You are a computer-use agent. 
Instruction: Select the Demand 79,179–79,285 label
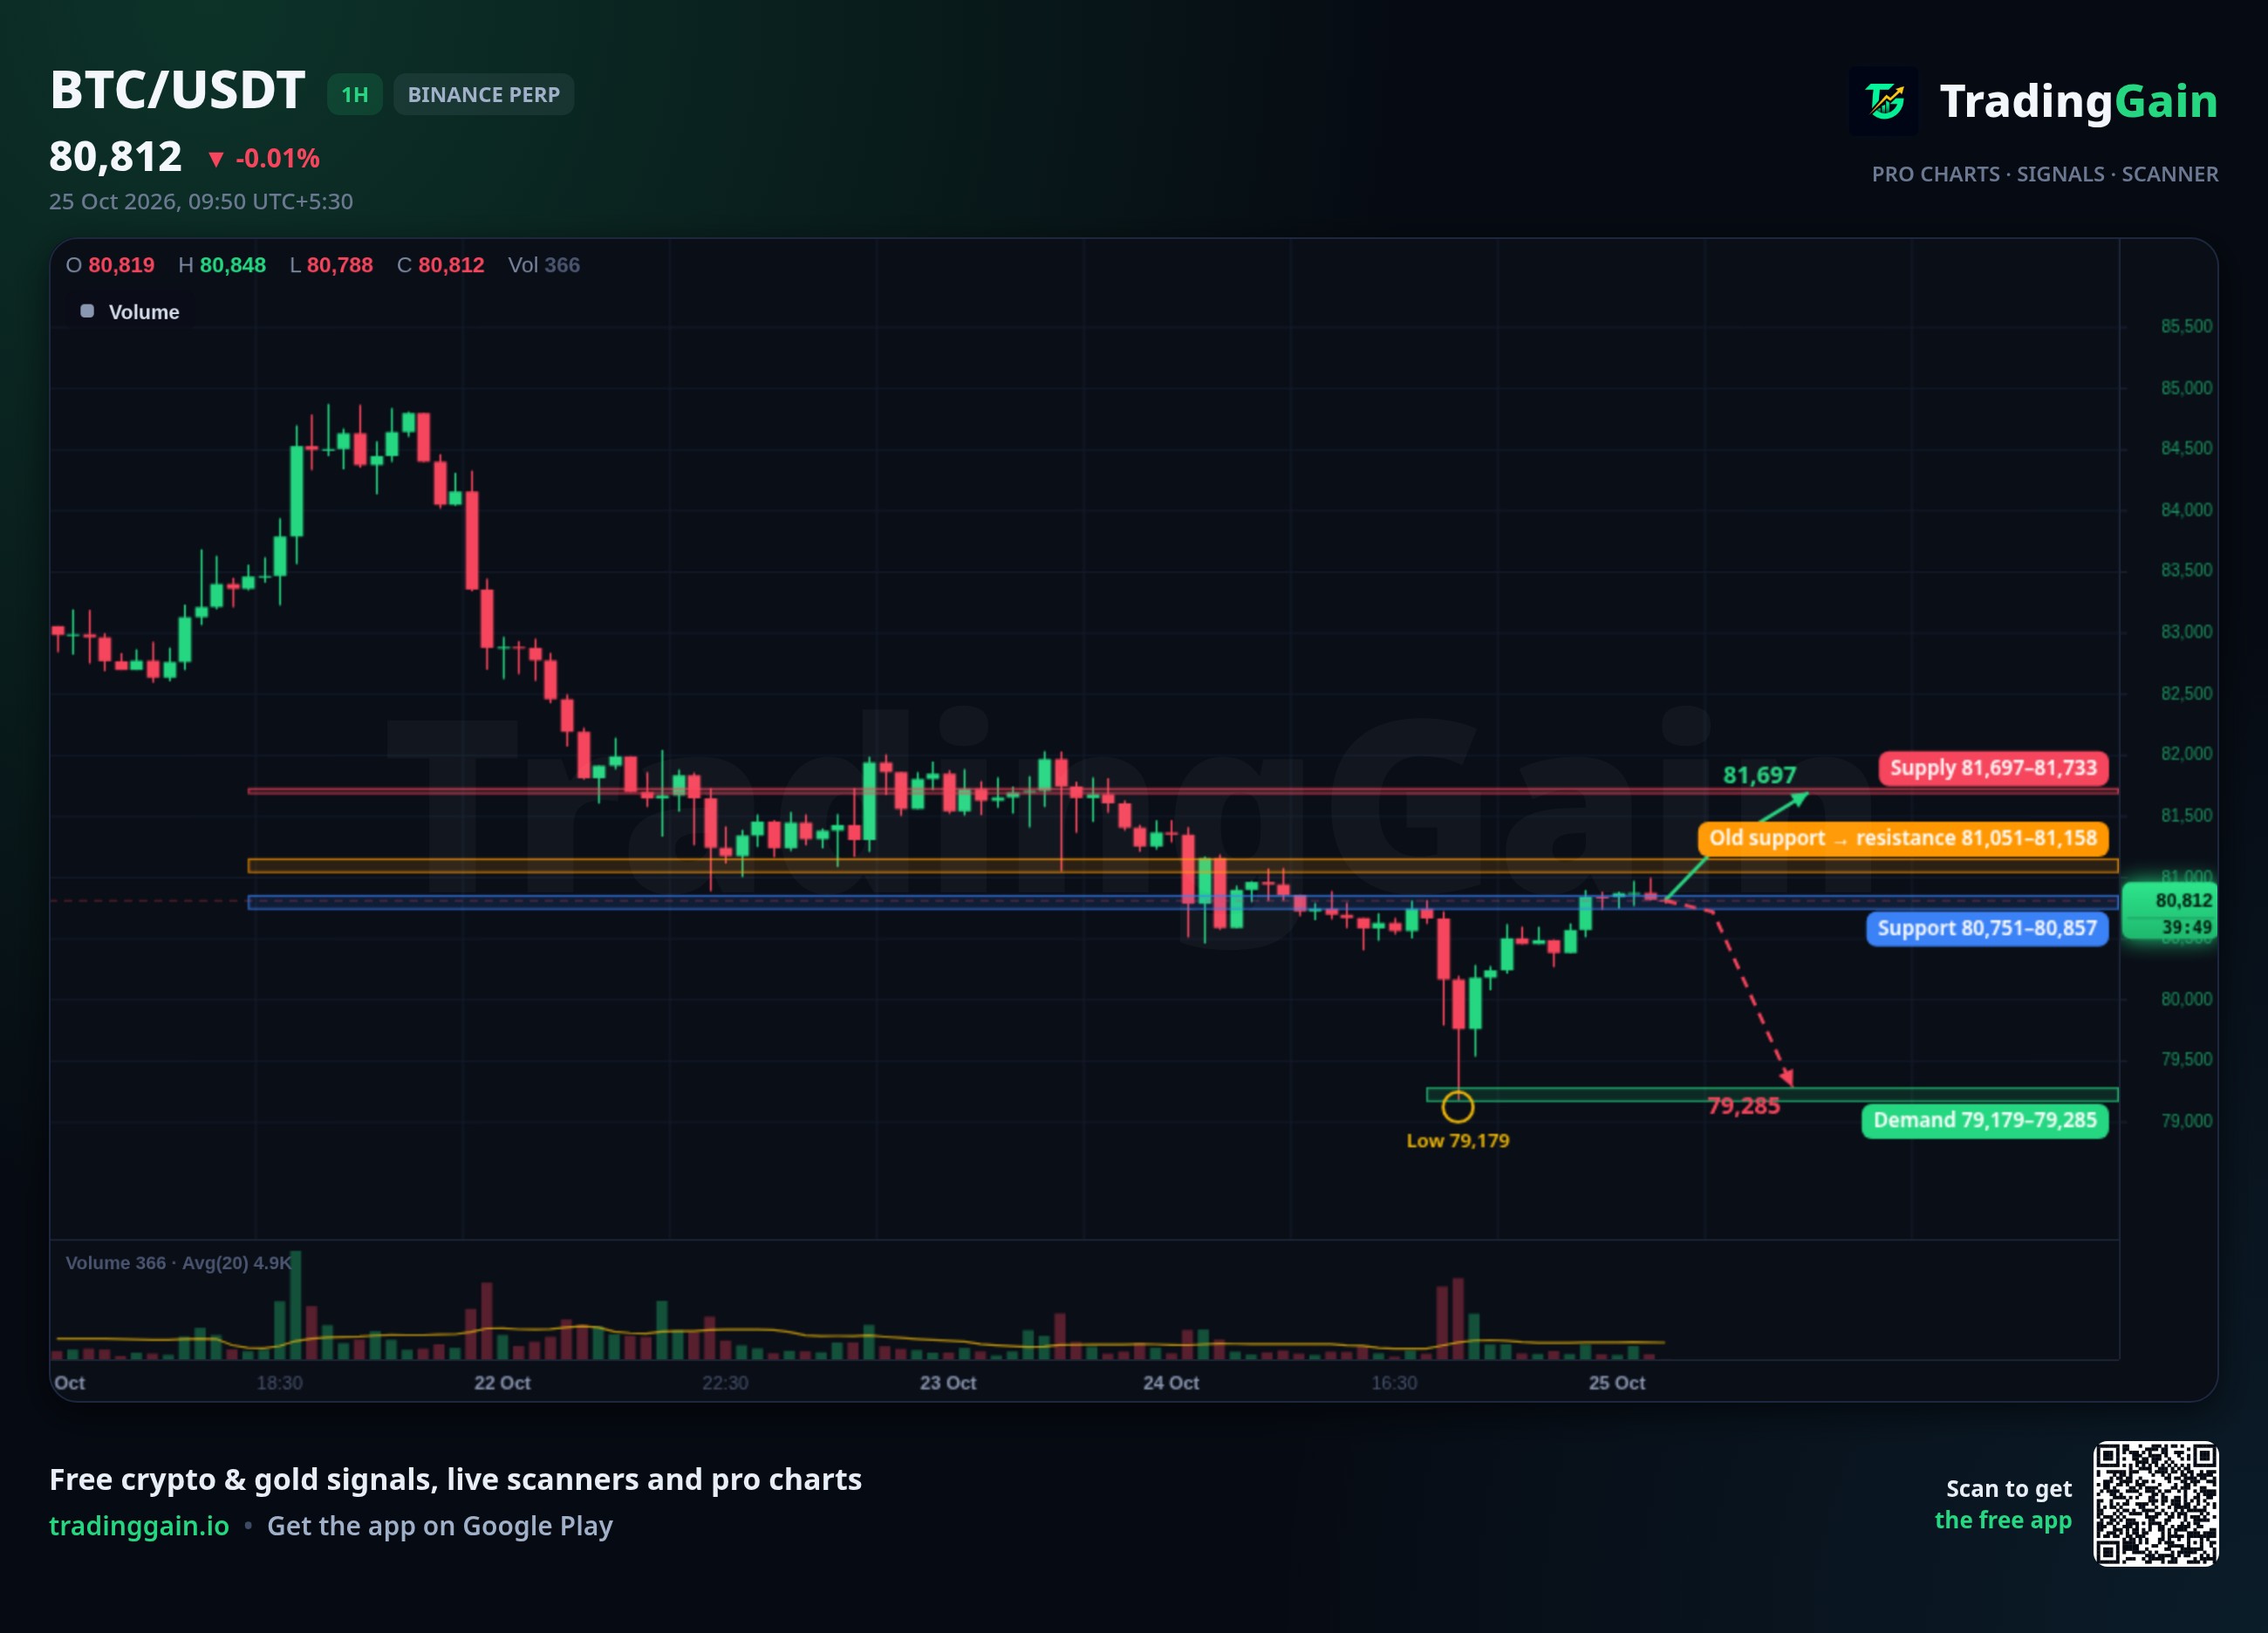pyautogui.click(x=1985, y=1120)
